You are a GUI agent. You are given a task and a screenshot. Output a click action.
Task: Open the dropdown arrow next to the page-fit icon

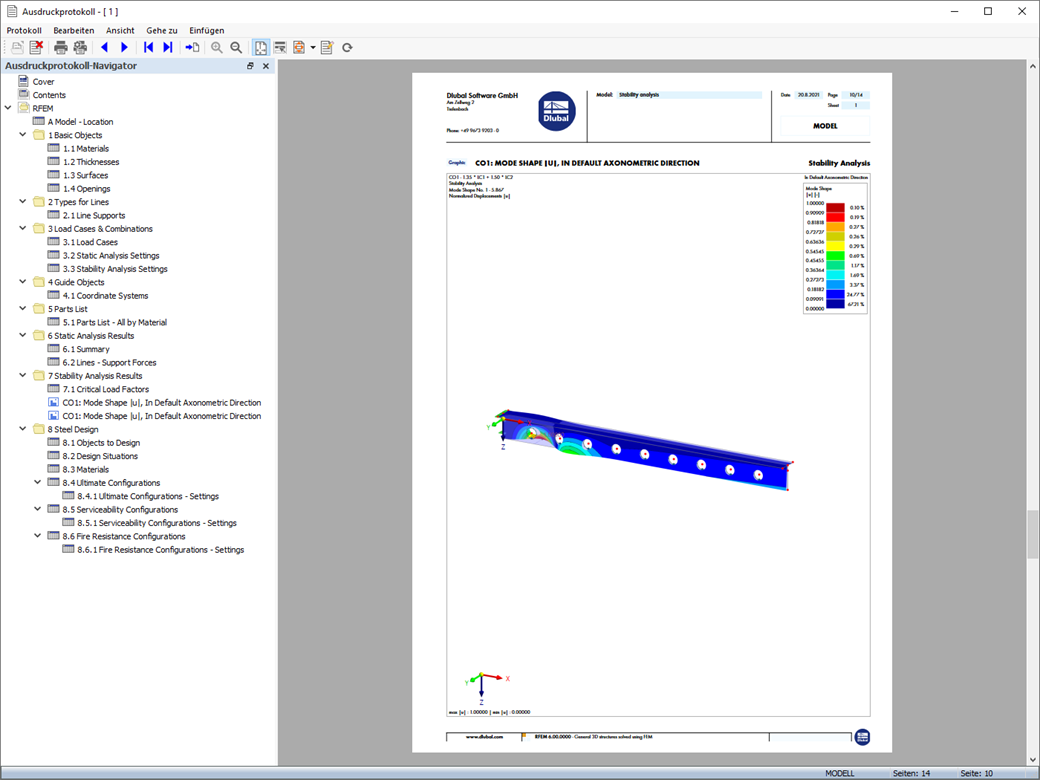pyautogui.click(x=313, y=47)
